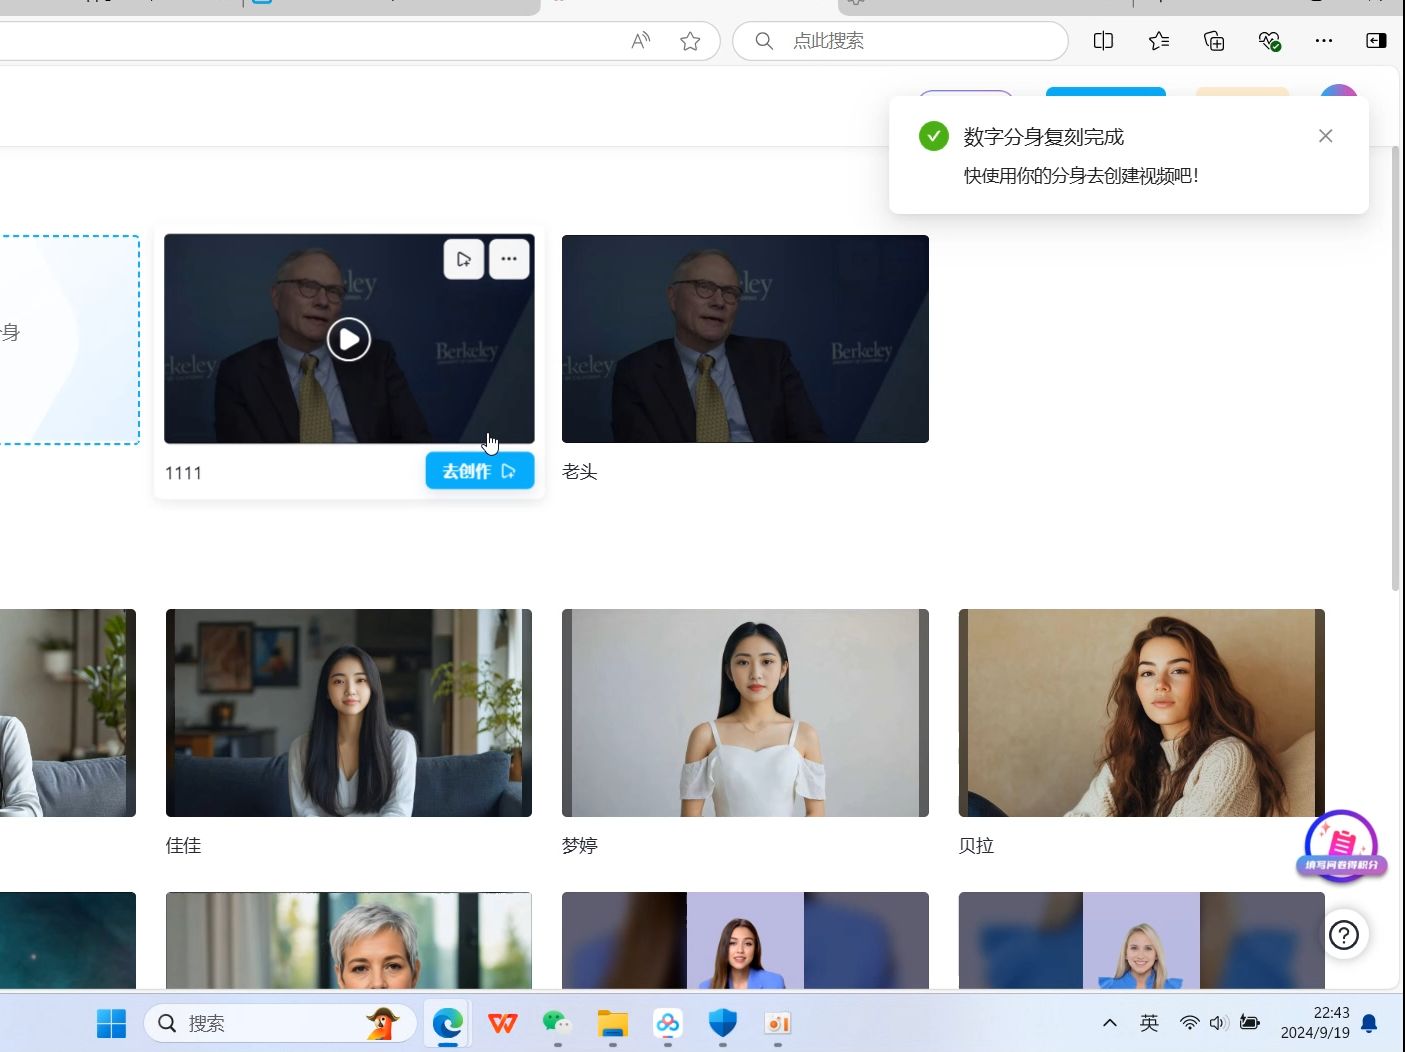Open more options menu on 1111 card
The height and width of the screenshot is (1052, 1405).
[509, 258]
